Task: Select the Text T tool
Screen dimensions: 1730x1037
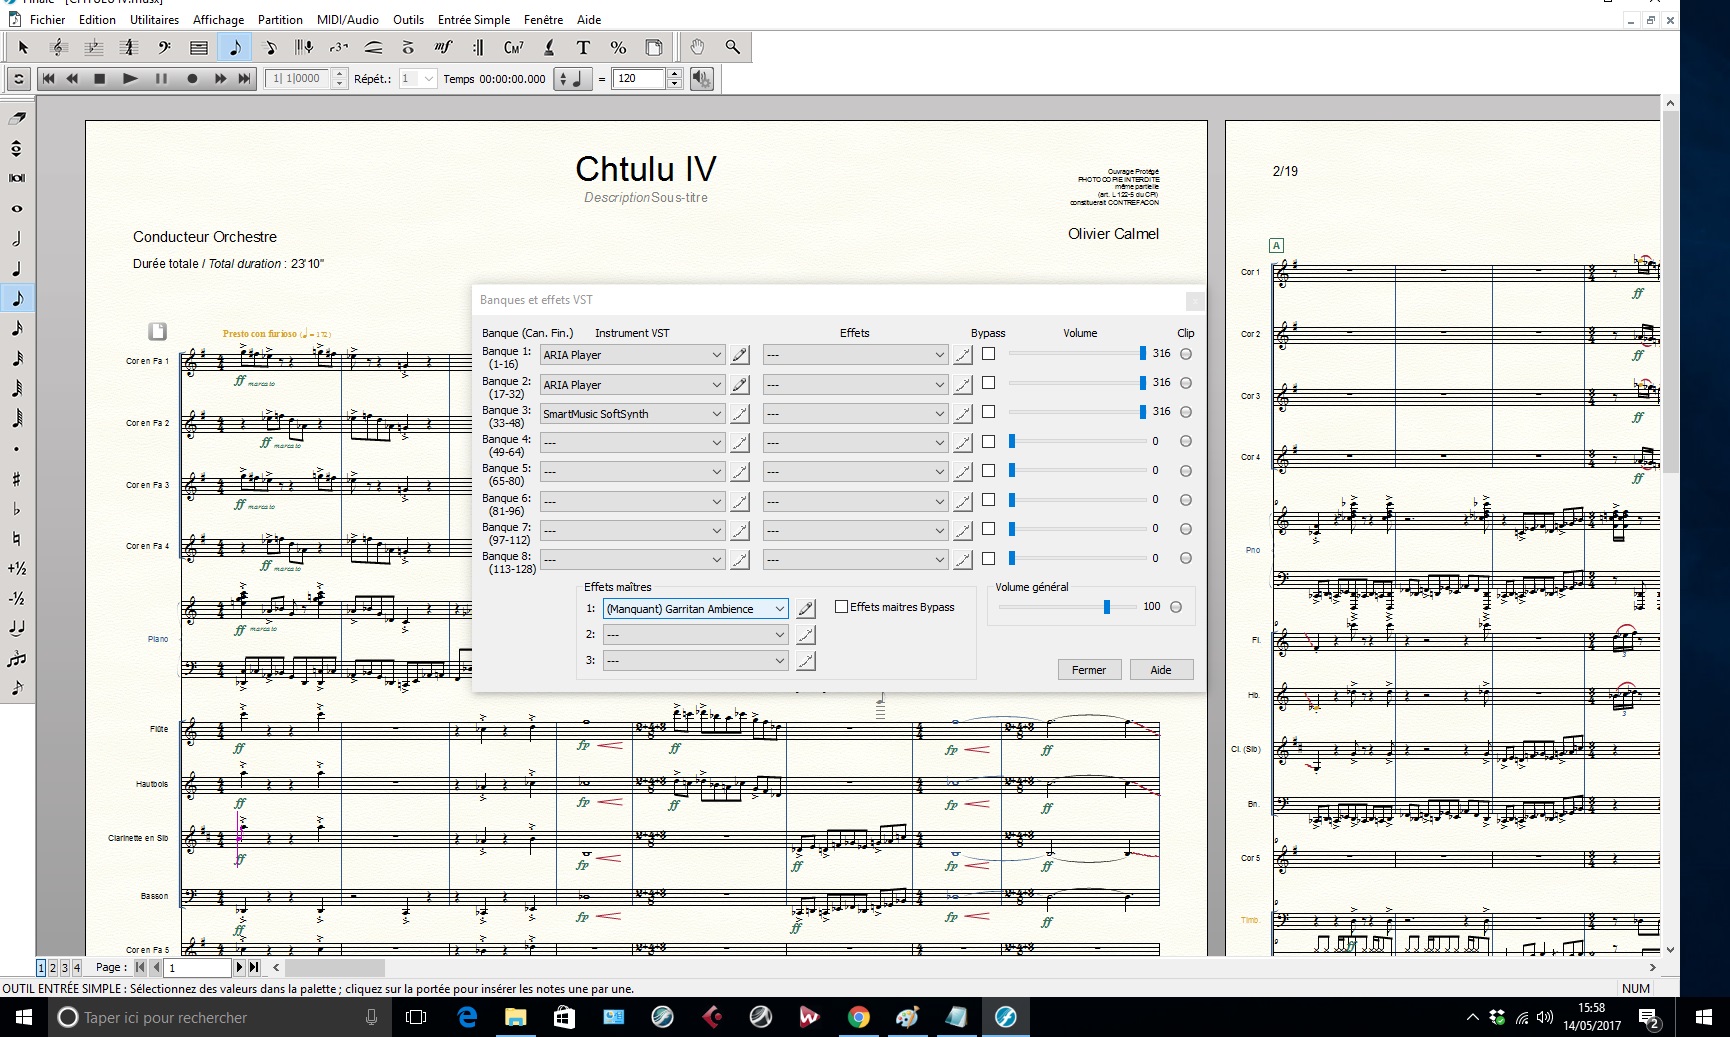Action: tap(583, 47)
